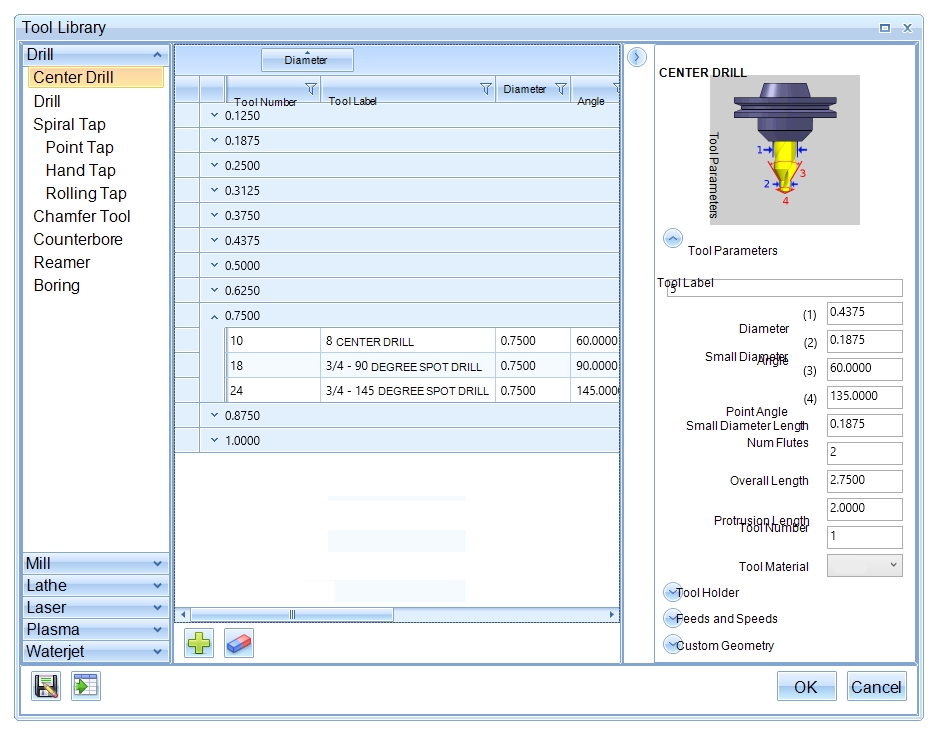
Task: Open the Waterjet category
Action: click(95, 652)
